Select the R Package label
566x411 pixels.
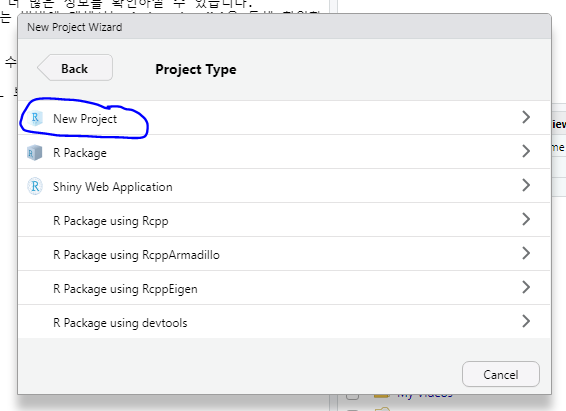80,153
